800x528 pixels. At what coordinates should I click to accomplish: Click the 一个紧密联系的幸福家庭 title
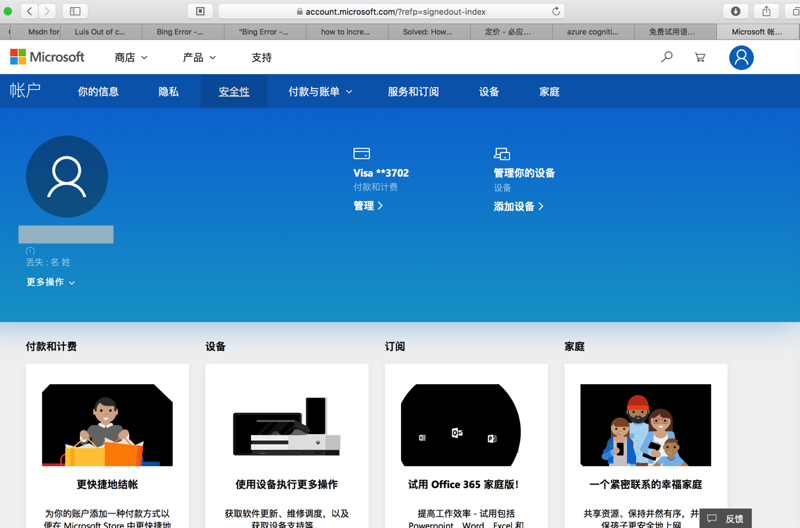coord(645,485)
